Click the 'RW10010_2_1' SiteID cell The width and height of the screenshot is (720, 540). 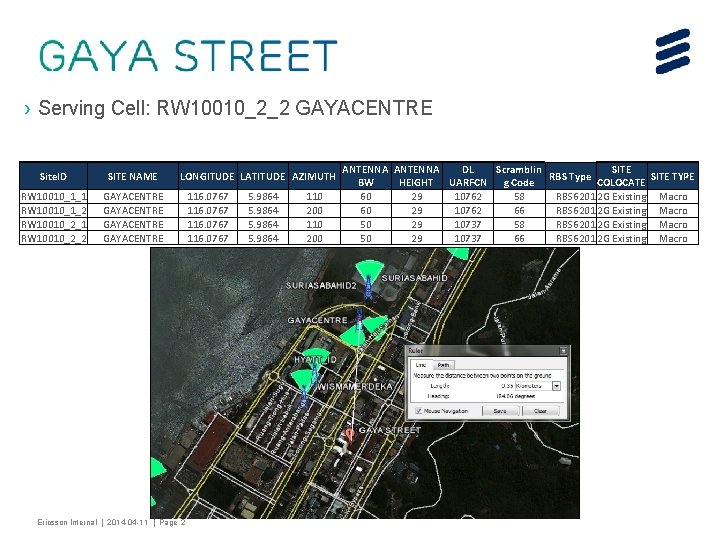click(53, 225)
